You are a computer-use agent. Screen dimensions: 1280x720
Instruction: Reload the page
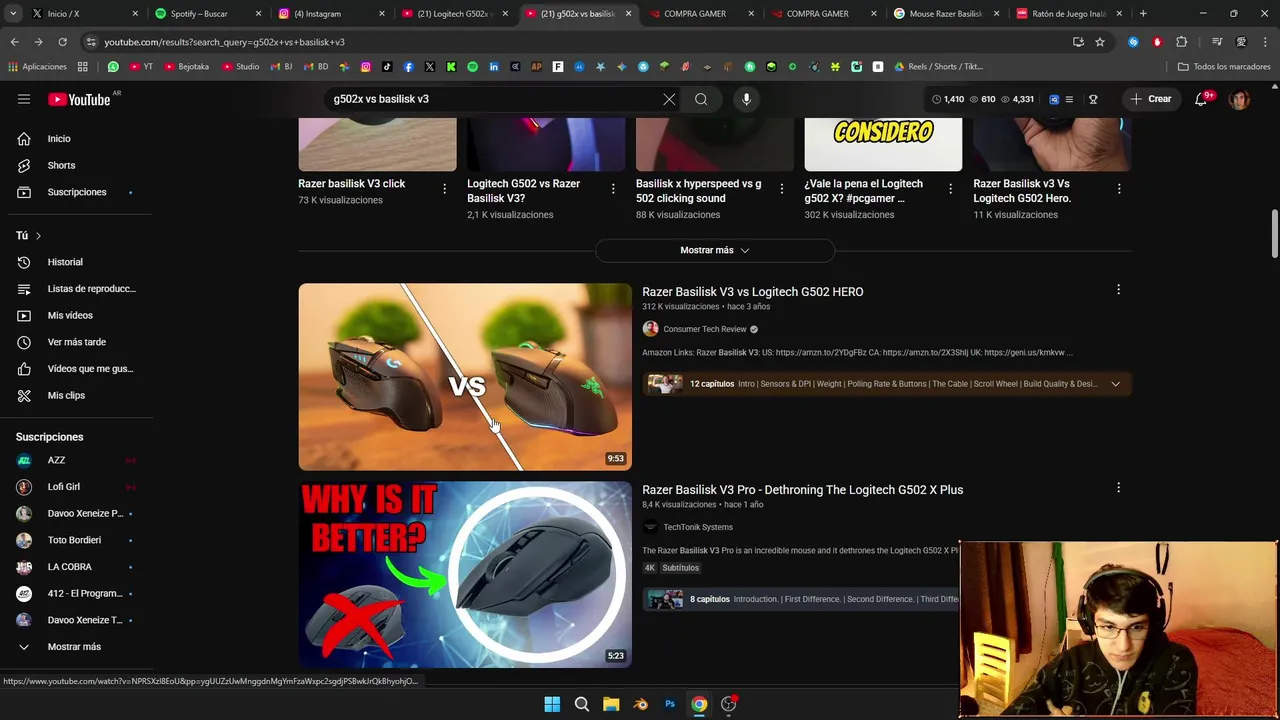tap(62, 42)
